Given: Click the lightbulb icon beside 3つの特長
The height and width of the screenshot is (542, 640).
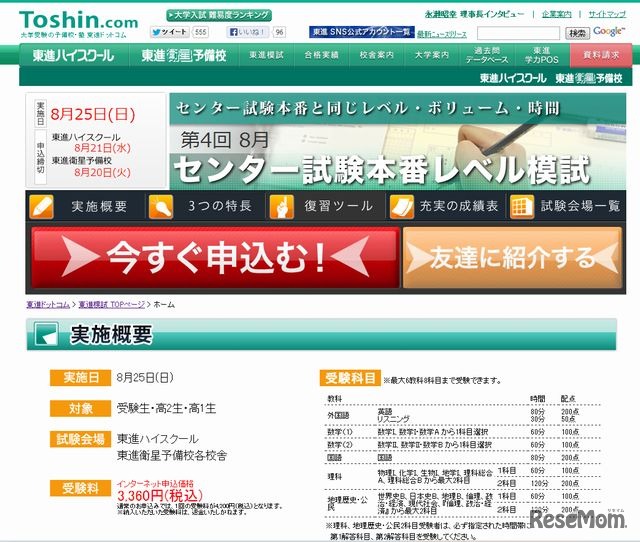Looking at the screenshot, I should tap(161, 207).
